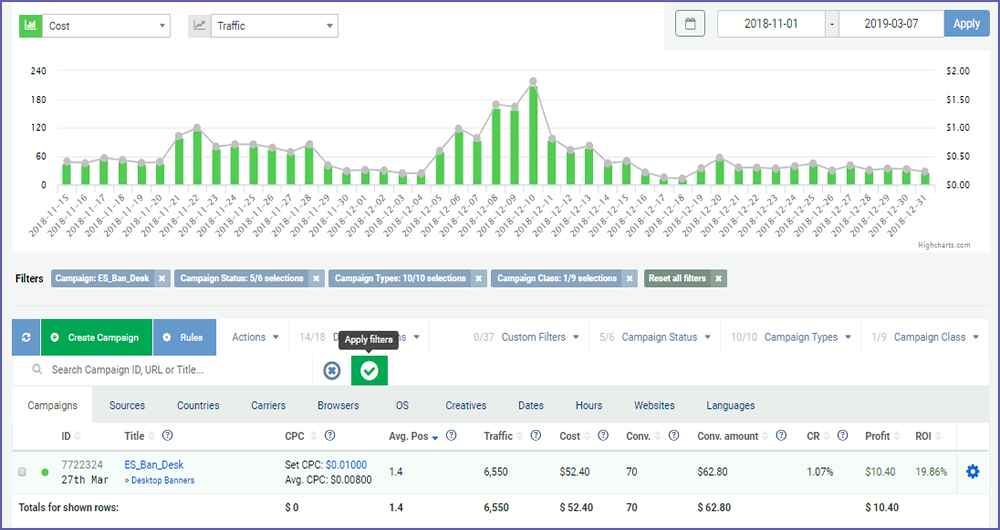The image size is (1000, 530).
Task: Expand the Actions dropdown menu
Action: point(255,338)
